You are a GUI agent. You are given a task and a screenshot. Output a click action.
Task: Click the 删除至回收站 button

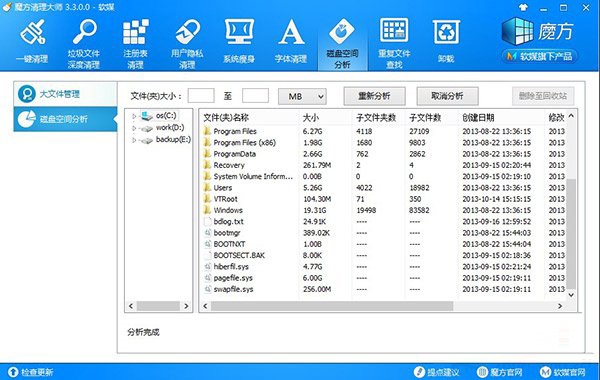click(x=543, y=96)
